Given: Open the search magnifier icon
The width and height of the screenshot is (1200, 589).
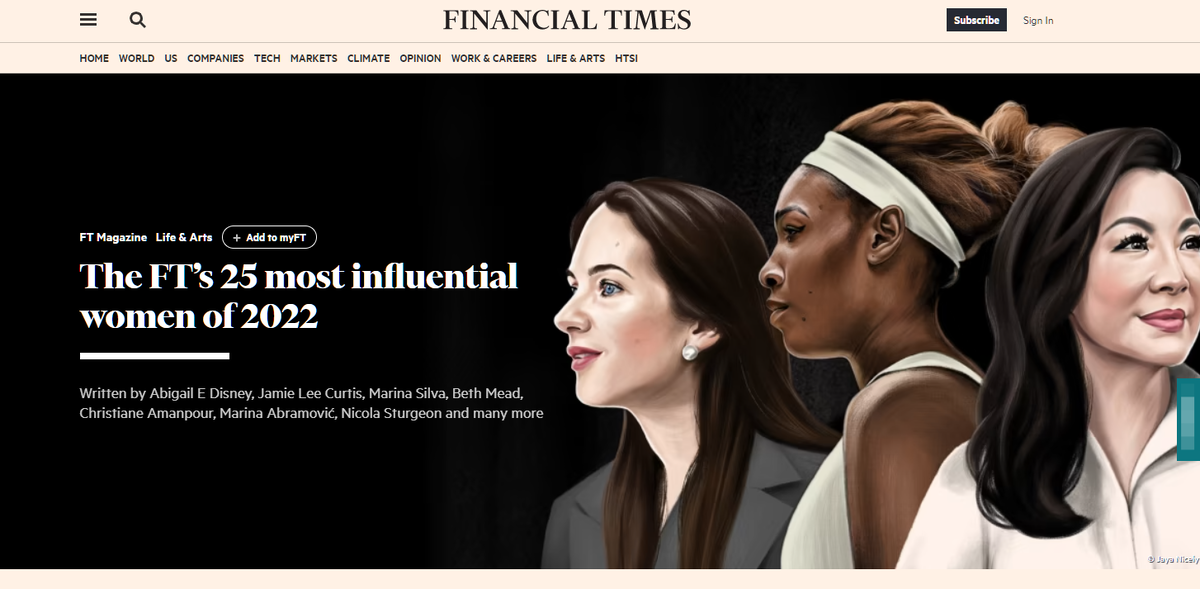Looking at the screenshot, I should pos(138,20).
